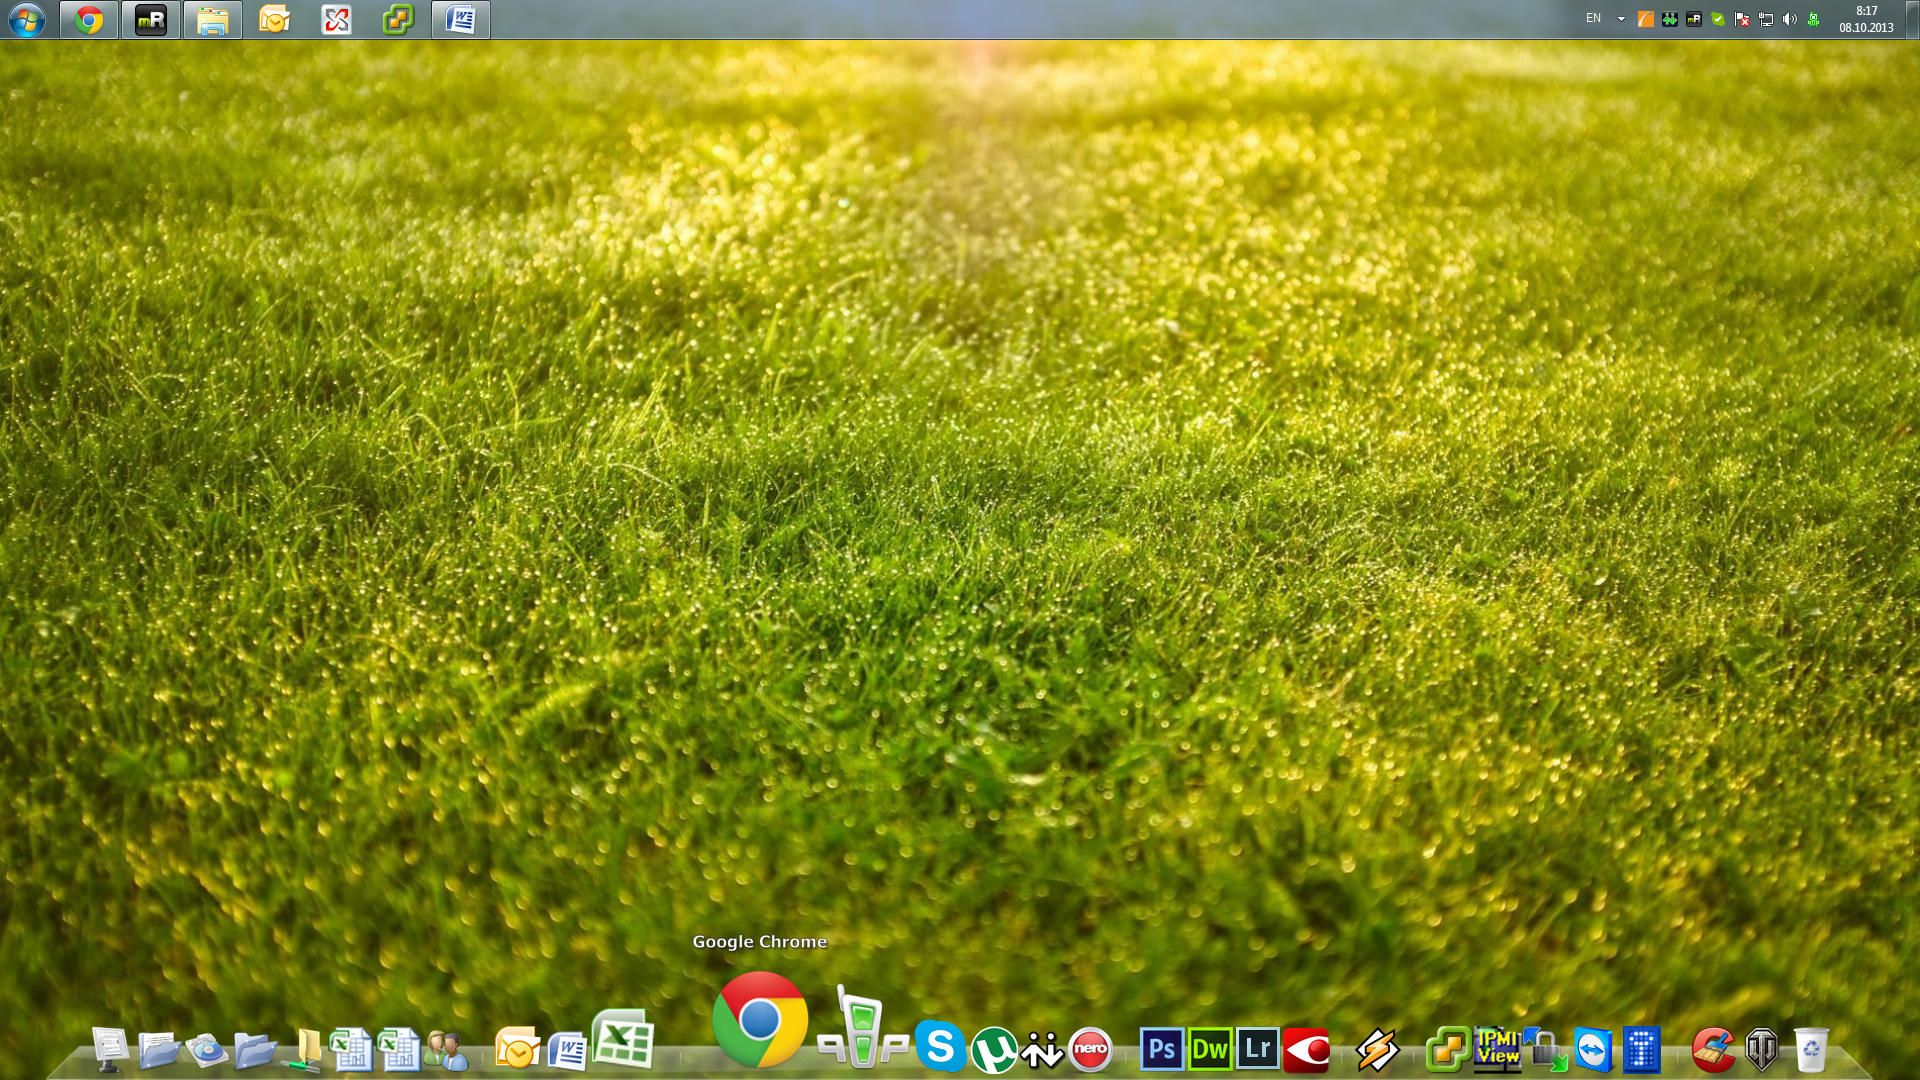Launch TeamViewer from the dock

pos(1593,1050)
